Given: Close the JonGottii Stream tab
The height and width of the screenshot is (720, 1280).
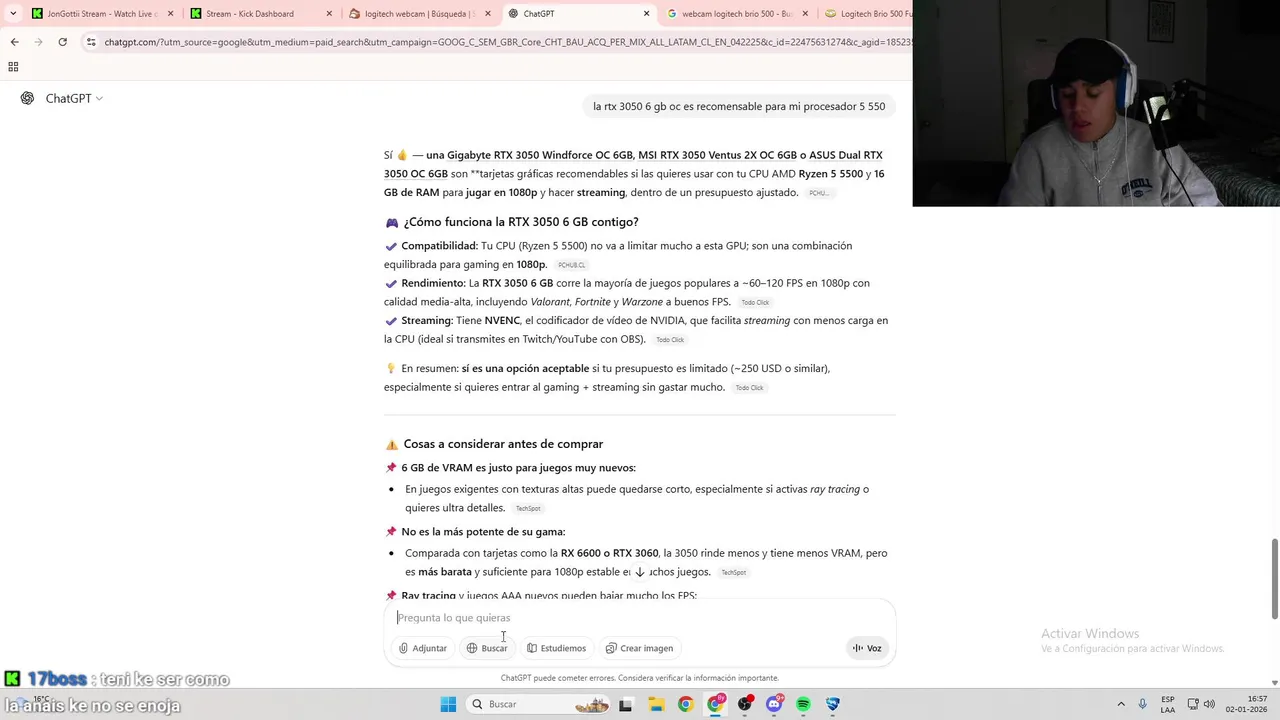Looking at the screenshot, I should (x=170, y=14).
